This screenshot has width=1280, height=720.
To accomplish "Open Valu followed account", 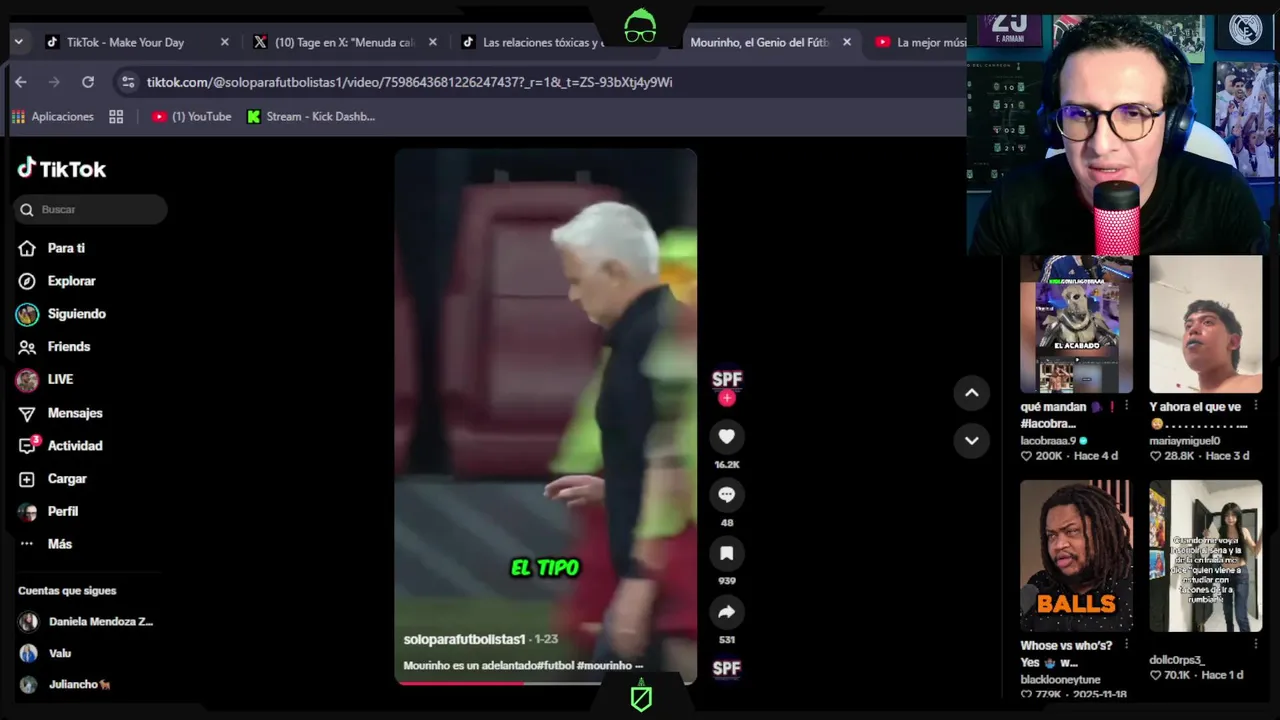I will pos(46,653).
